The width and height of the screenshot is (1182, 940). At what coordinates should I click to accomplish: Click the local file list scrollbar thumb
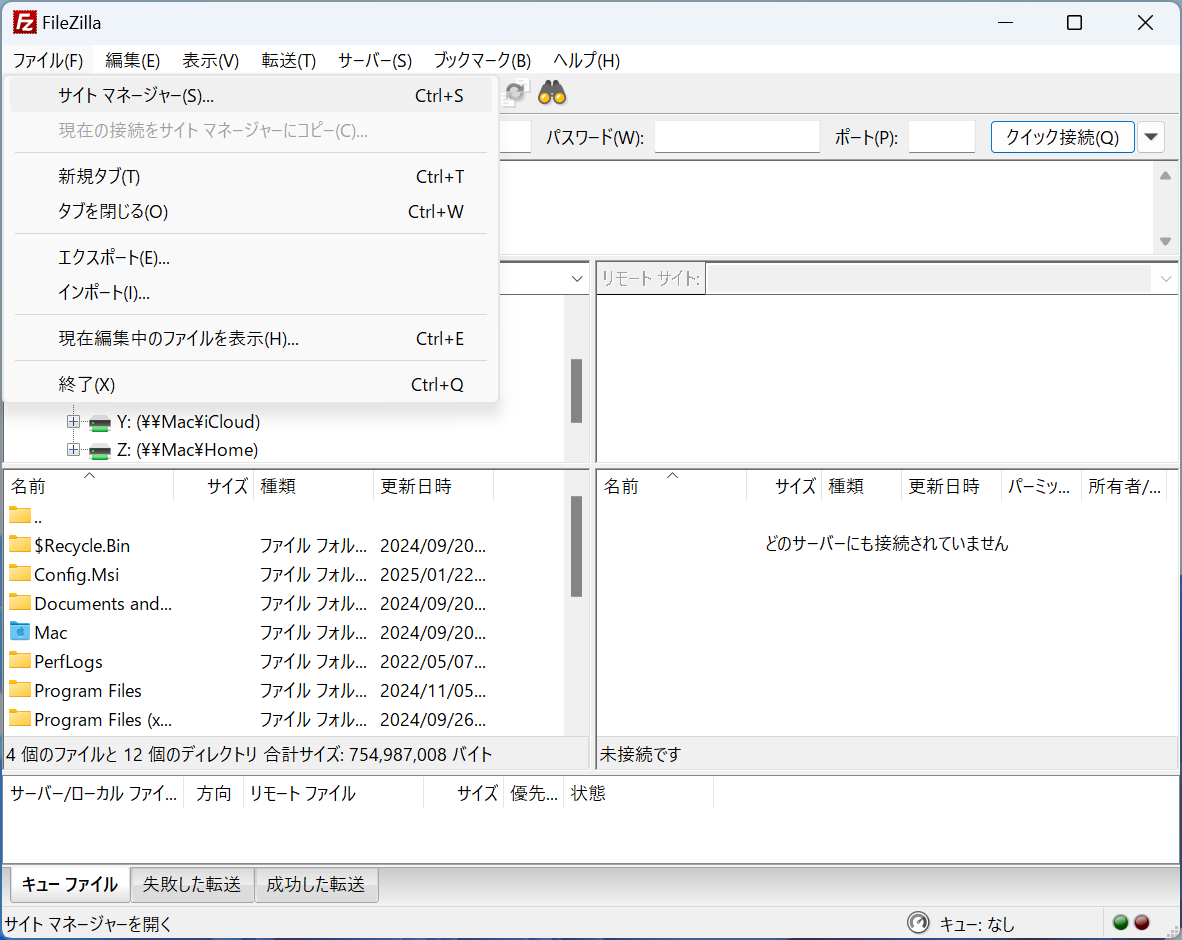pyautogui.click(x=577, y=546)
